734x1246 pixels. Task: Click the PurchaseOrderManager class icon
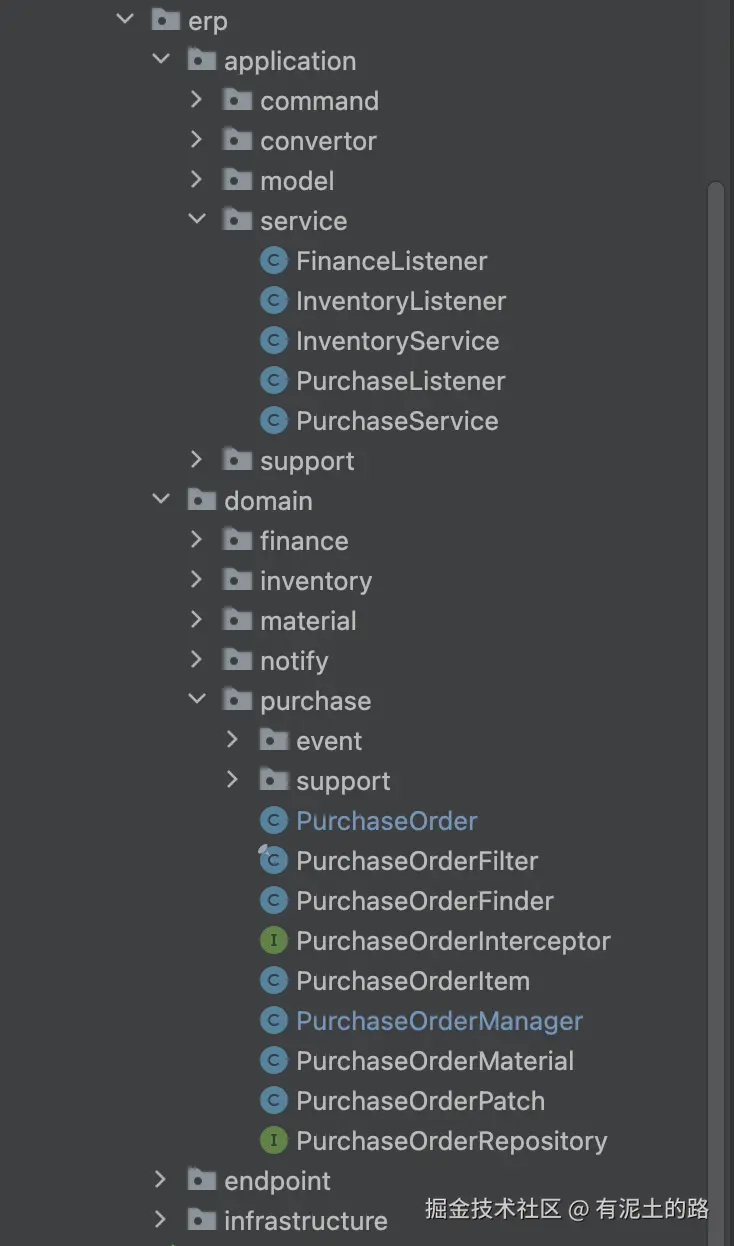click(273, 1021)
